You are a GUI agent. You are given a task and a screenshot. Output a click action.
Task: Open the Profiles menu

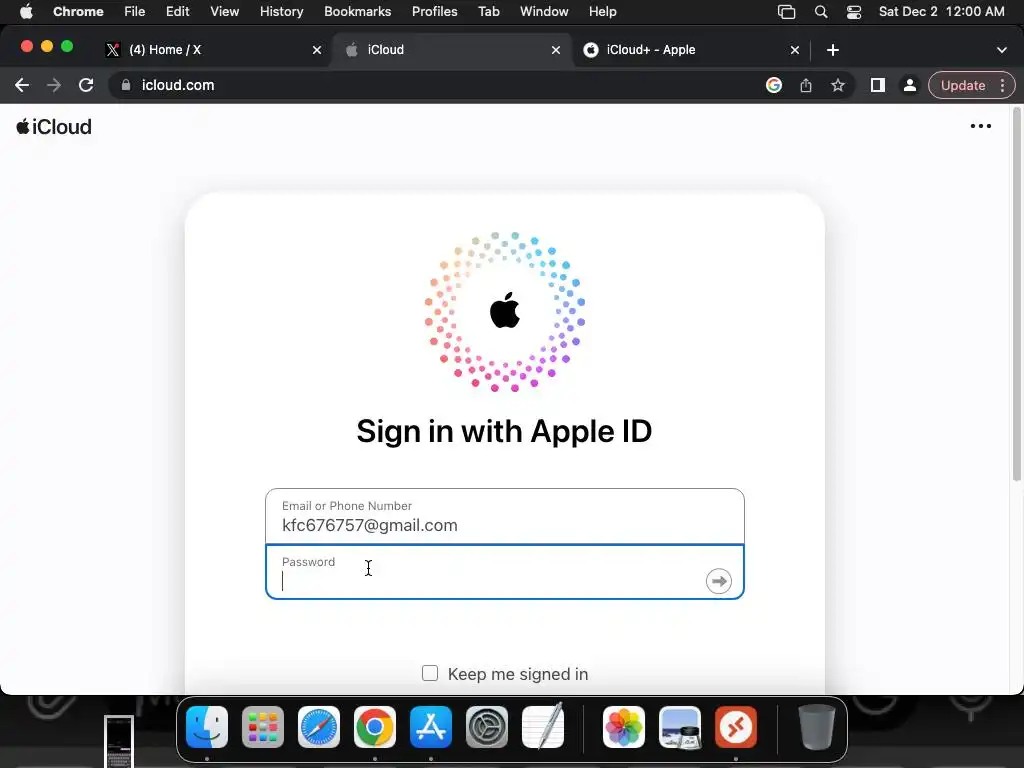pos(434,12)
